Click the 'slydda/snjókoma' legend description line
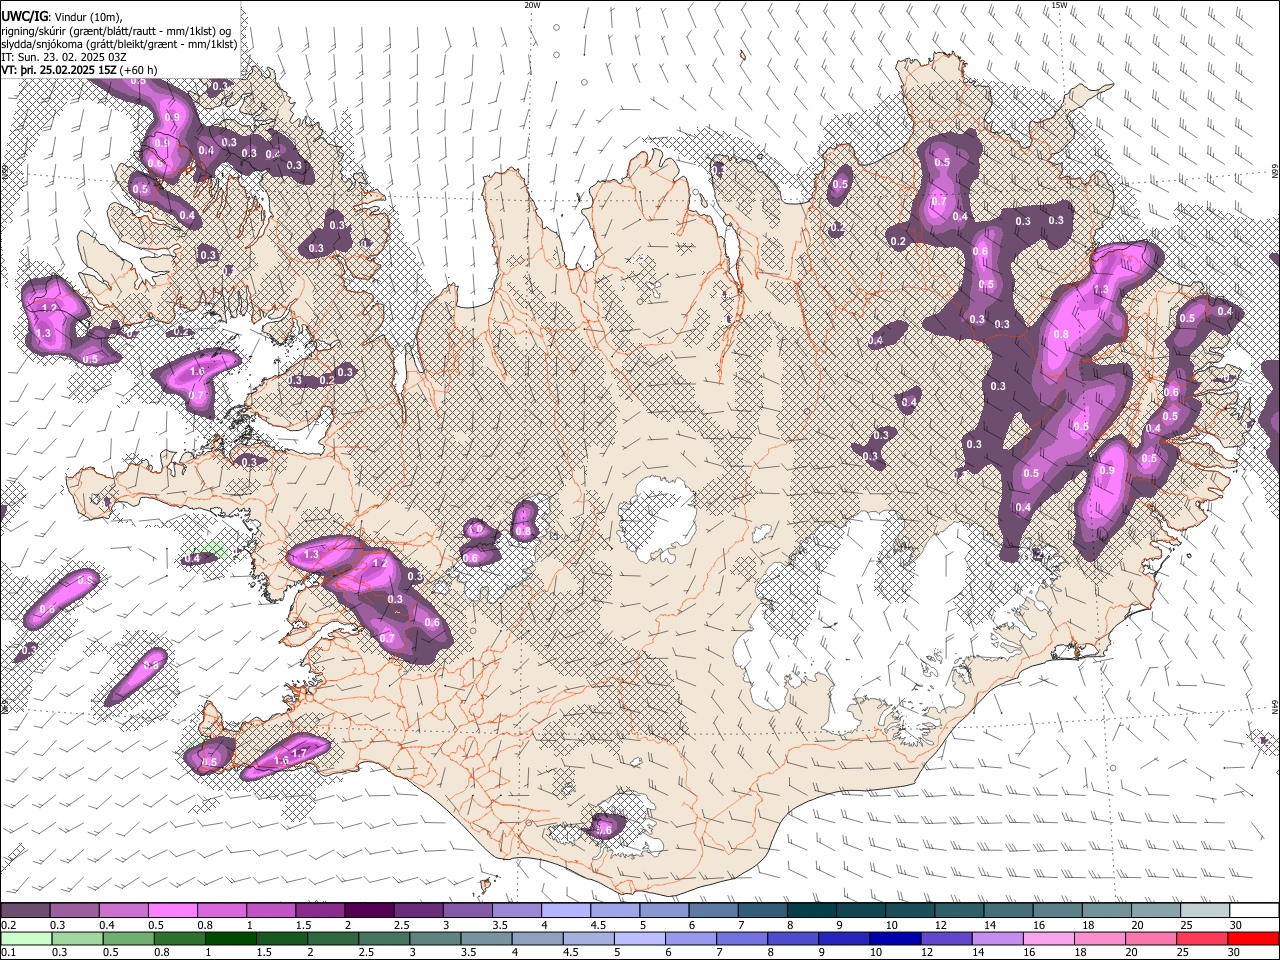 119,44
